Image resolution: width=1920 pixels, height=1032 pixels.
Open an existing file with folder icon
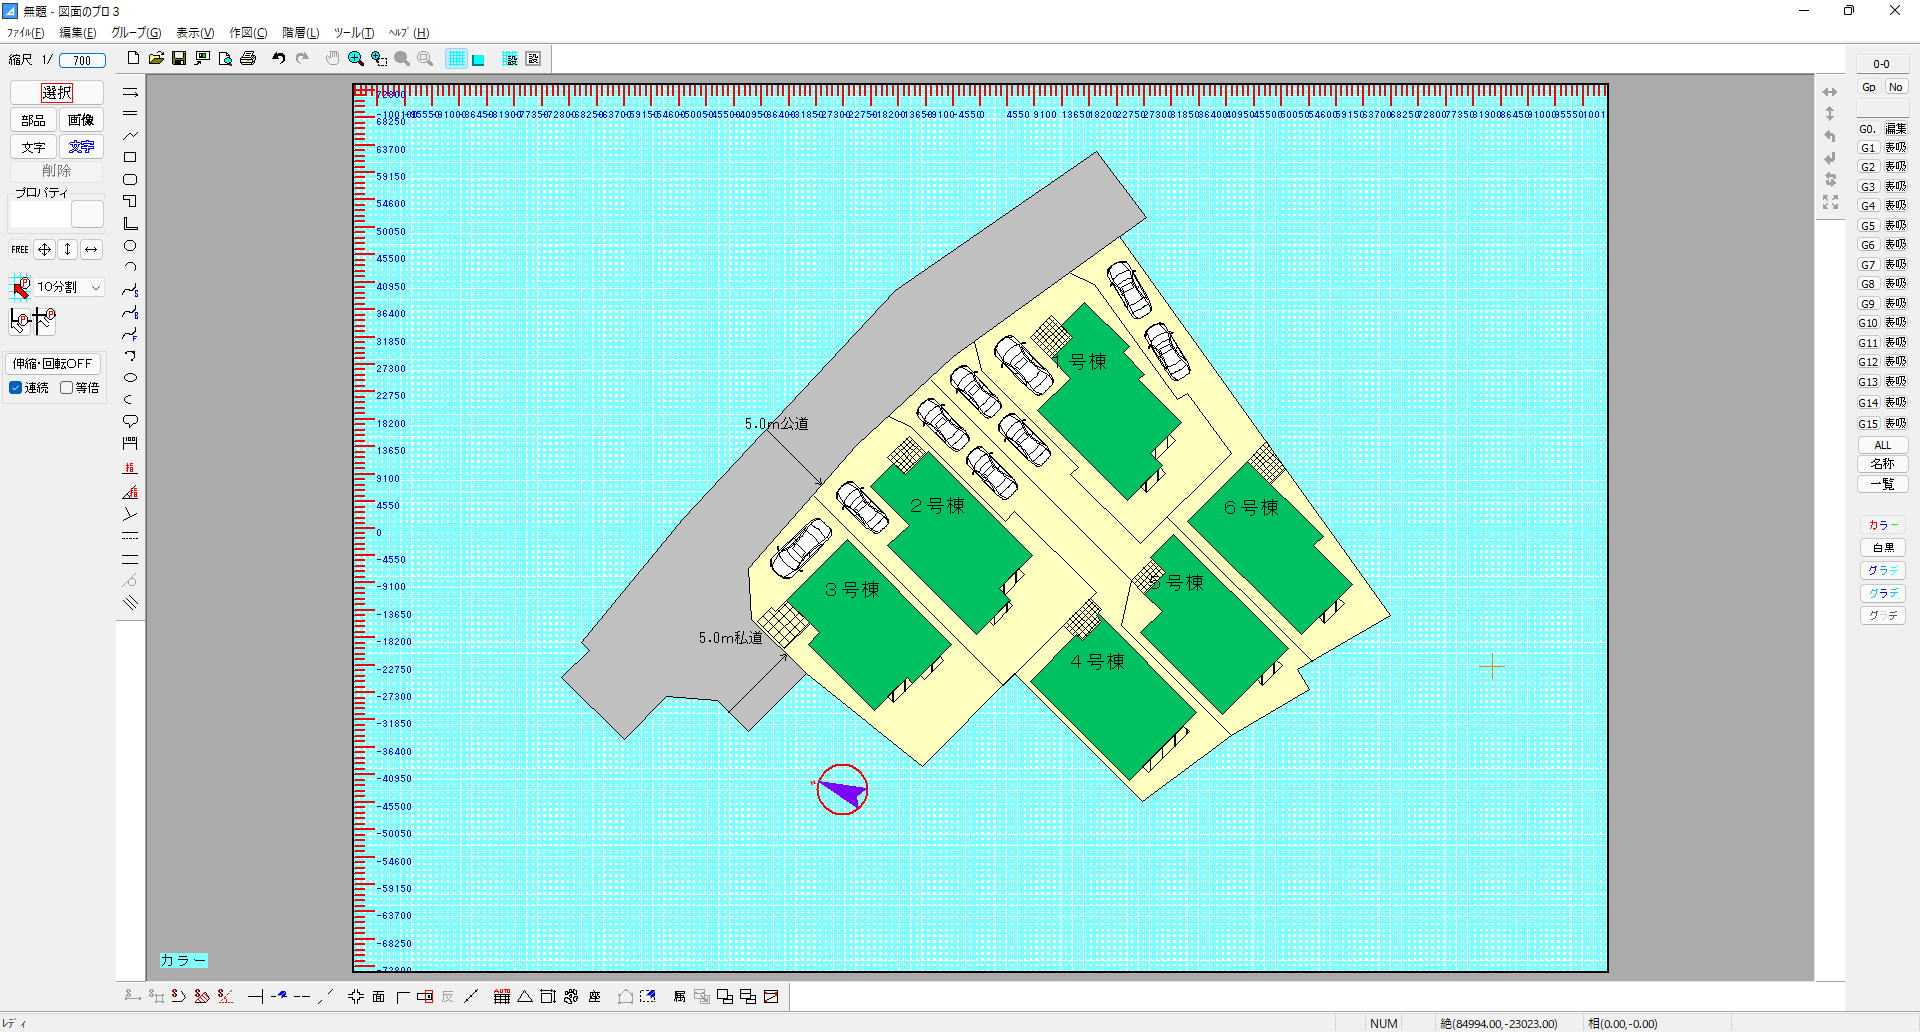pyautogui.click(x=156, y=59)
